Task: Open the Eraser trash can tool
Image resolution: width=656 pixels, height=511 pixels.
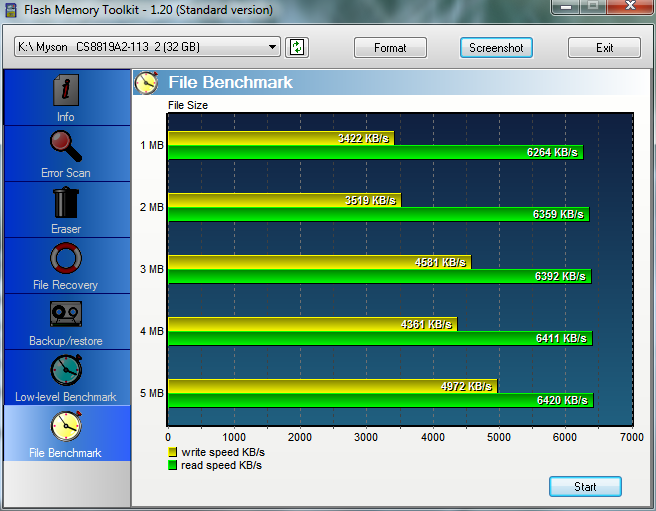Action: 66,202
